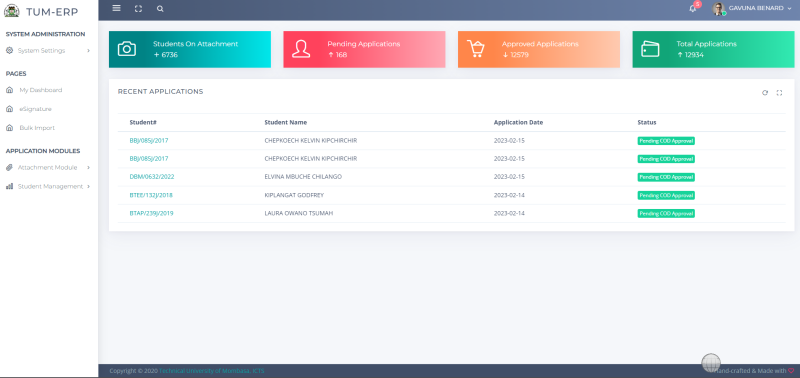Select the Pending Applications card title

[364, 44]
